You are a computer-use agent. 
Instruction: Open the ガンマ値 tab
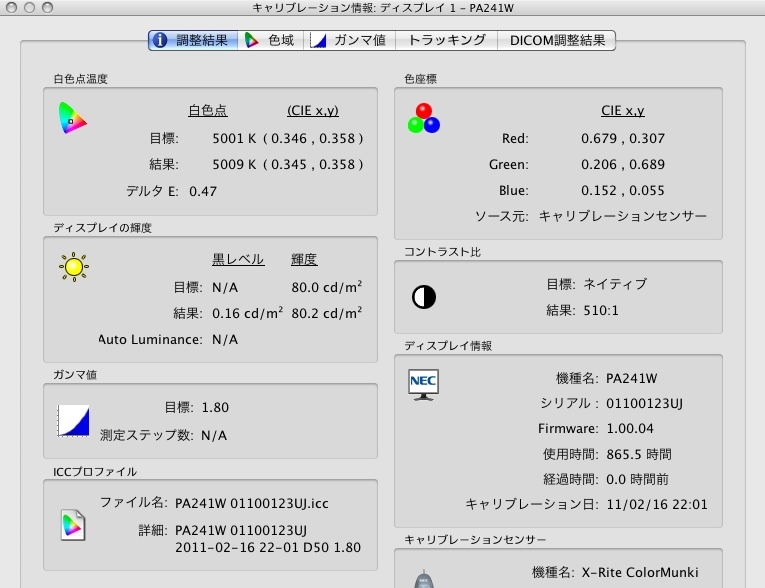pos(348,40)
